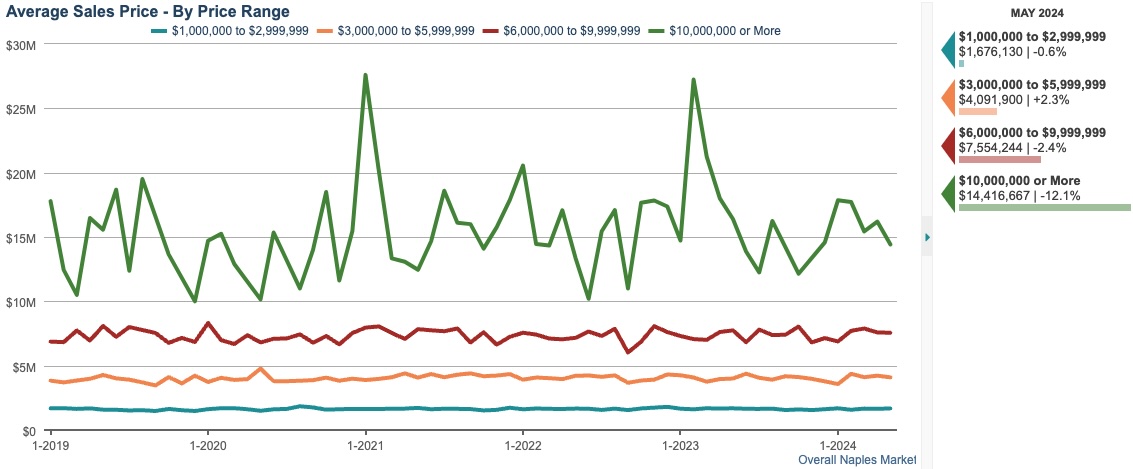
Task: Click the teal arrow marker for $1,000,000 range
Action: 948,51
